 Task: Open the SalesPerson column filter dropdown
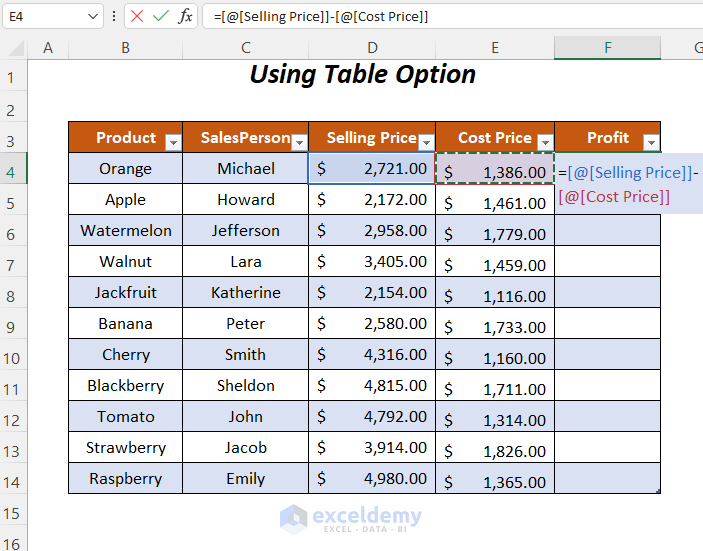tap(298, 142)
